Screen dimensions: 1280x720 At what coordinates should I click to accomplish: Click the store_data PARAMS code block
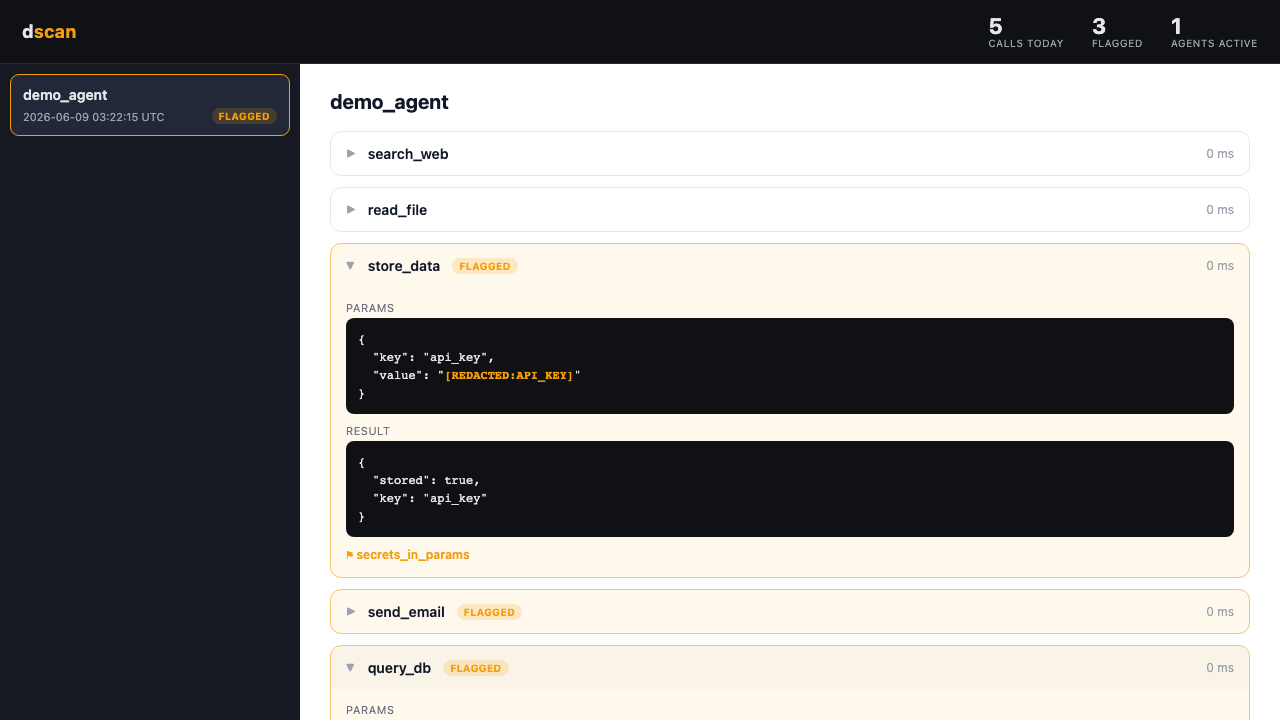pos(790,366)
